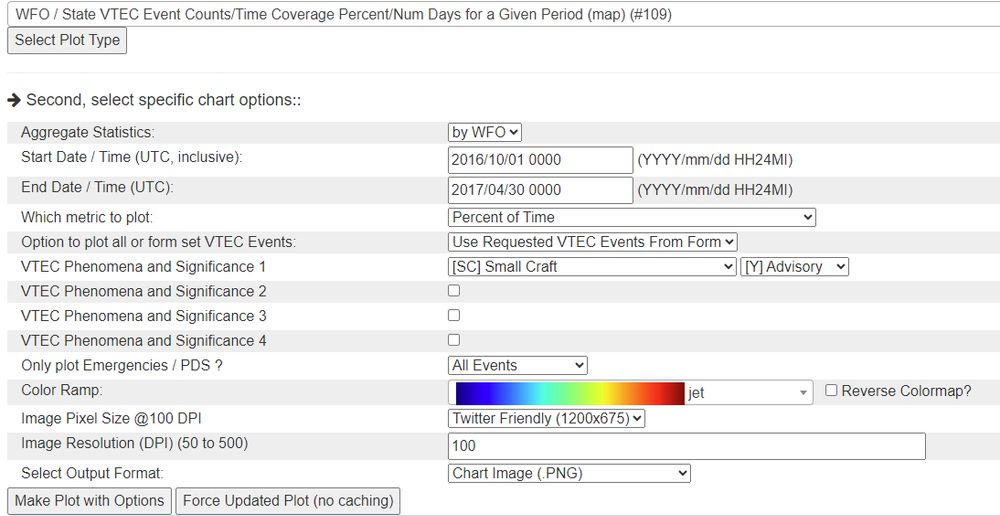Click the jet color ramp gradient preview
Viewport: 1000px width, 516px height.
pyautogui.click(x=569, y=393)
